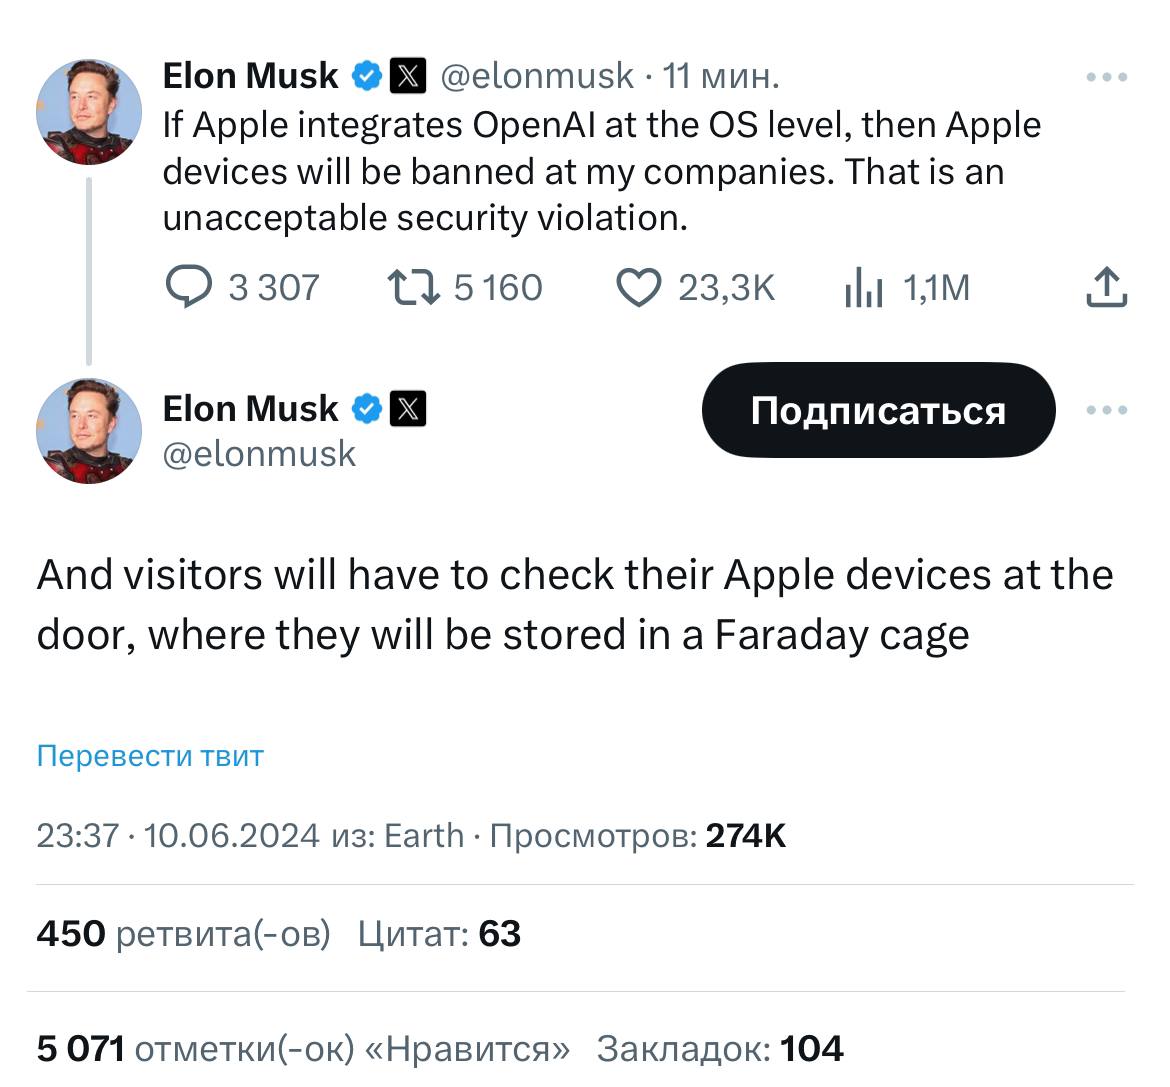Open the three-dot menu beside Подписаться
The width and height of the screenshot is (1170, 1087).
tap(1107, 410)
